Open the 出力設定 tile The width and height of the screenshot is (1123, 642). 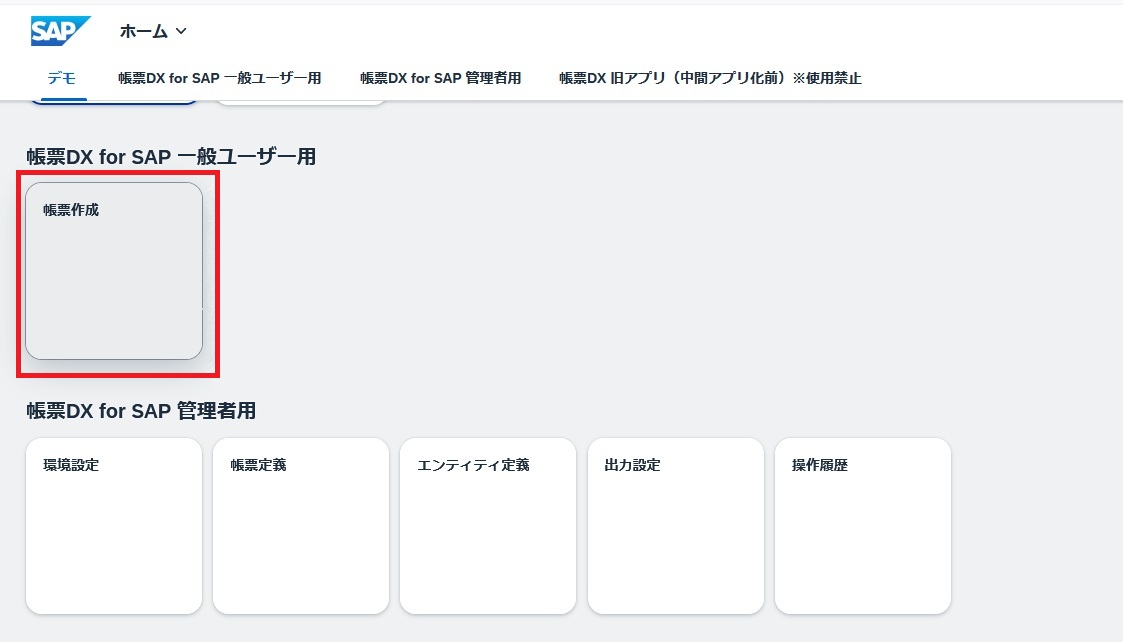pyautogui.click(x=676, y=525)
